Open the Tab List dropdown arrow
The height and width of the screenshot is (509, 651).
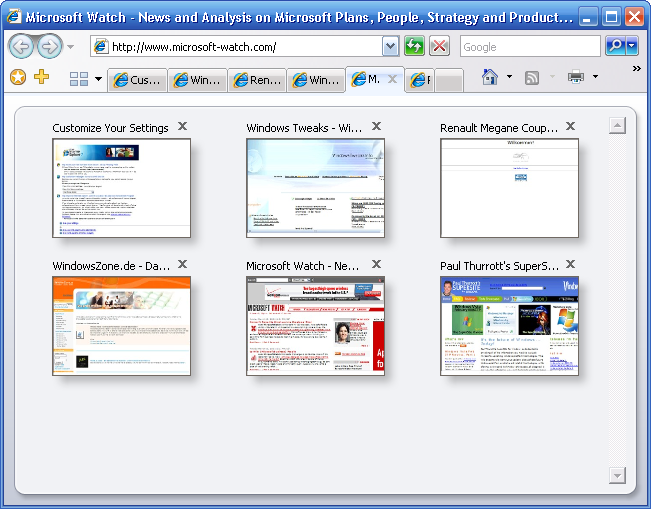pos(98,80)
